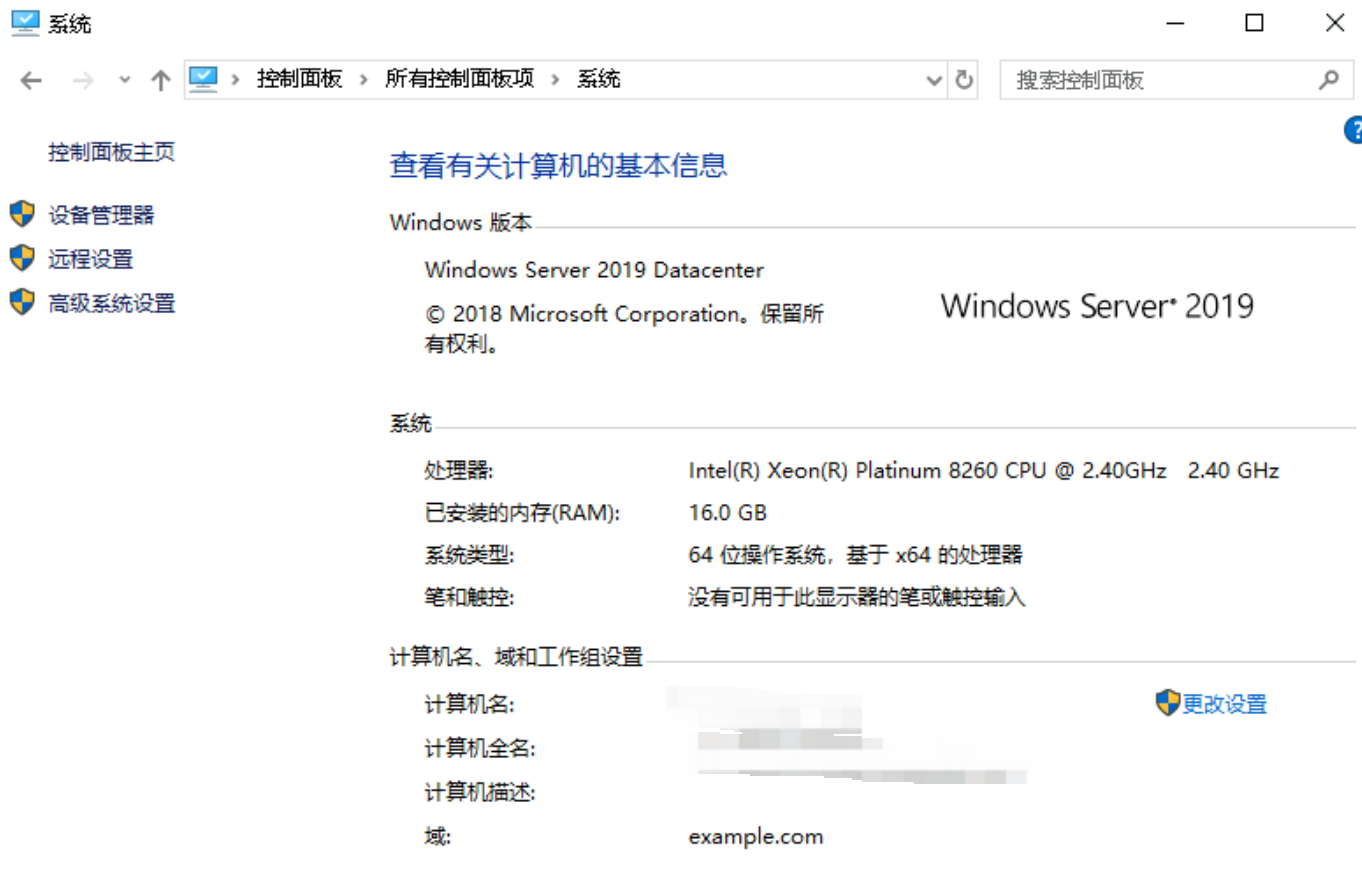The width and height of the screenshot is (1362, 886).
Task: Open 控制面板主页 link
Action: click(112, 152)
